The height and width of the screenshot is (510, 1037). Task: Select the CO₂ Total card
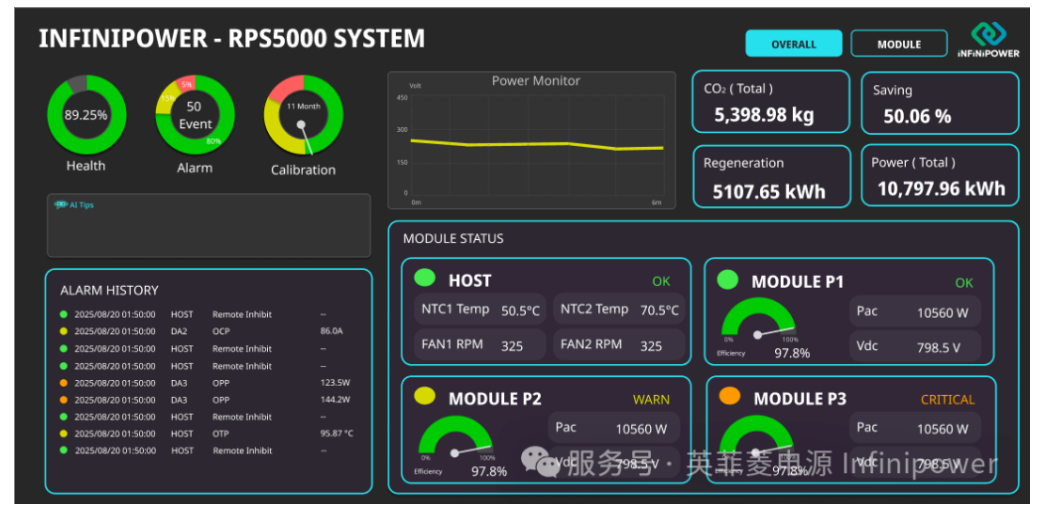click(770, 102)
